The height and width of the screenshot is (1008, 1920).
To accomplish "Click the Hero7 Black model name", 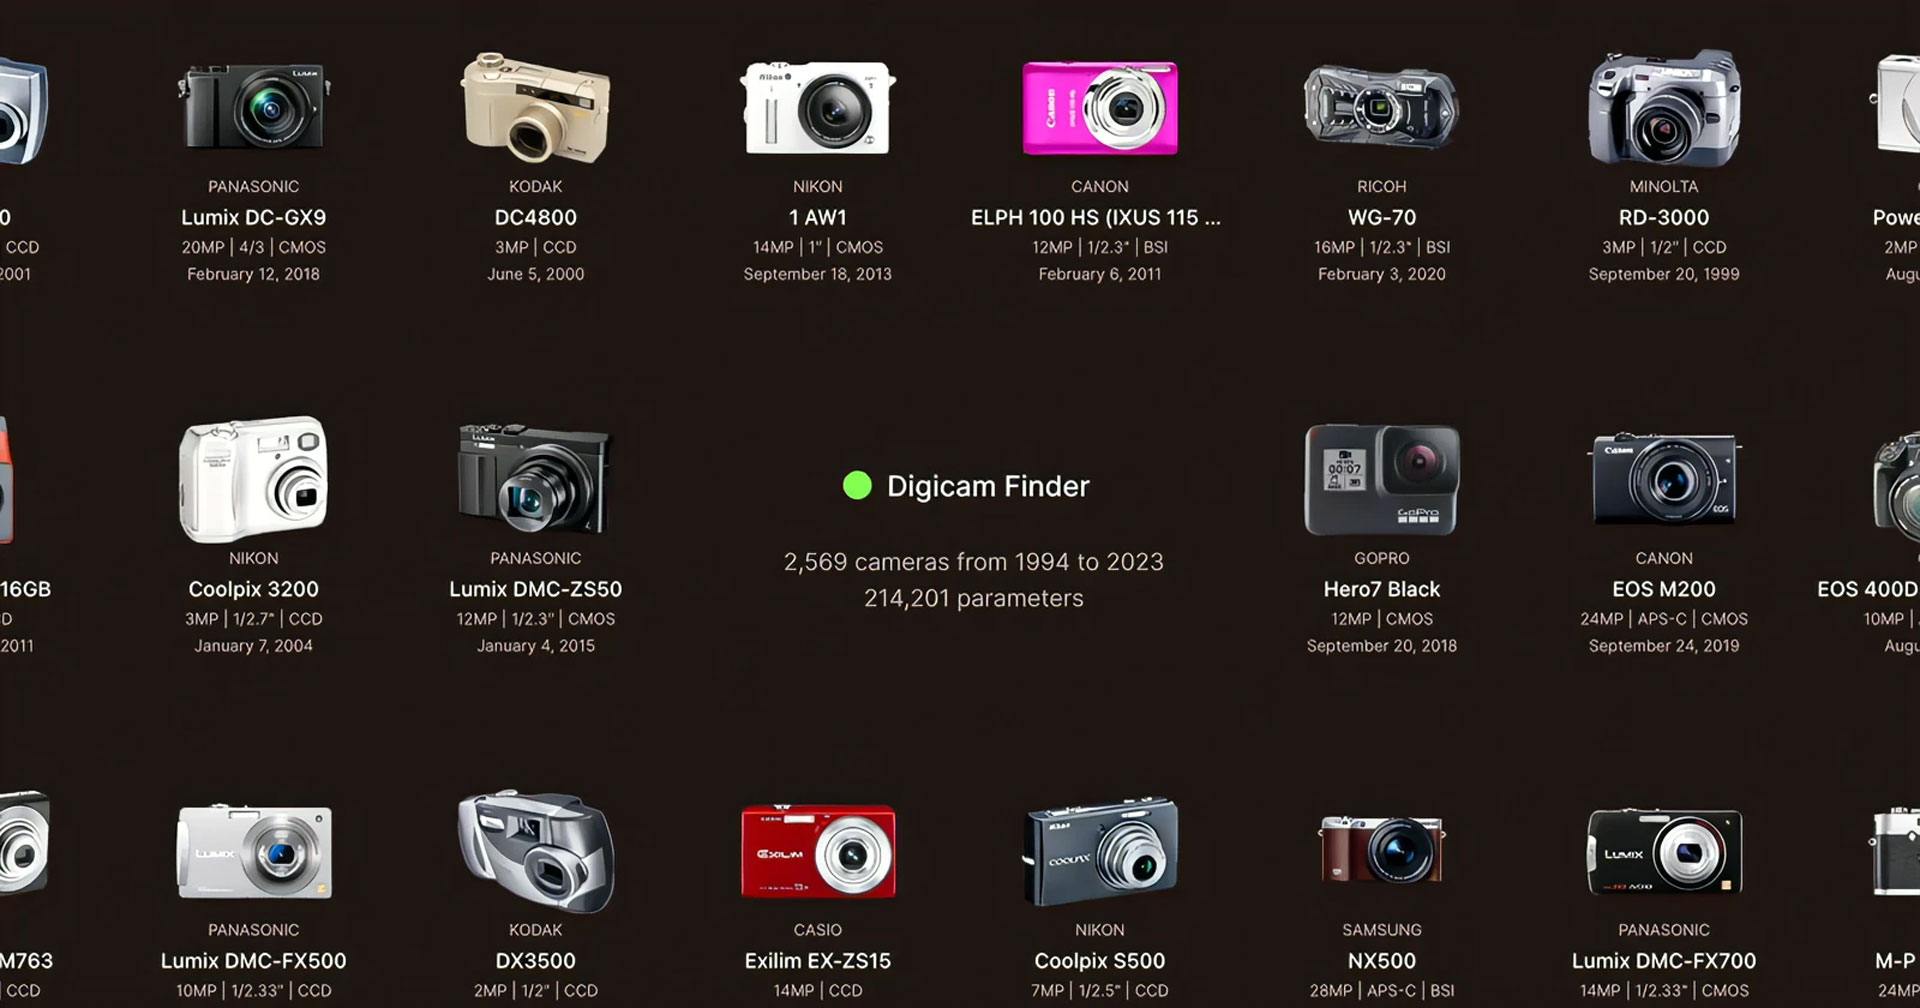I will [1382, 589].
